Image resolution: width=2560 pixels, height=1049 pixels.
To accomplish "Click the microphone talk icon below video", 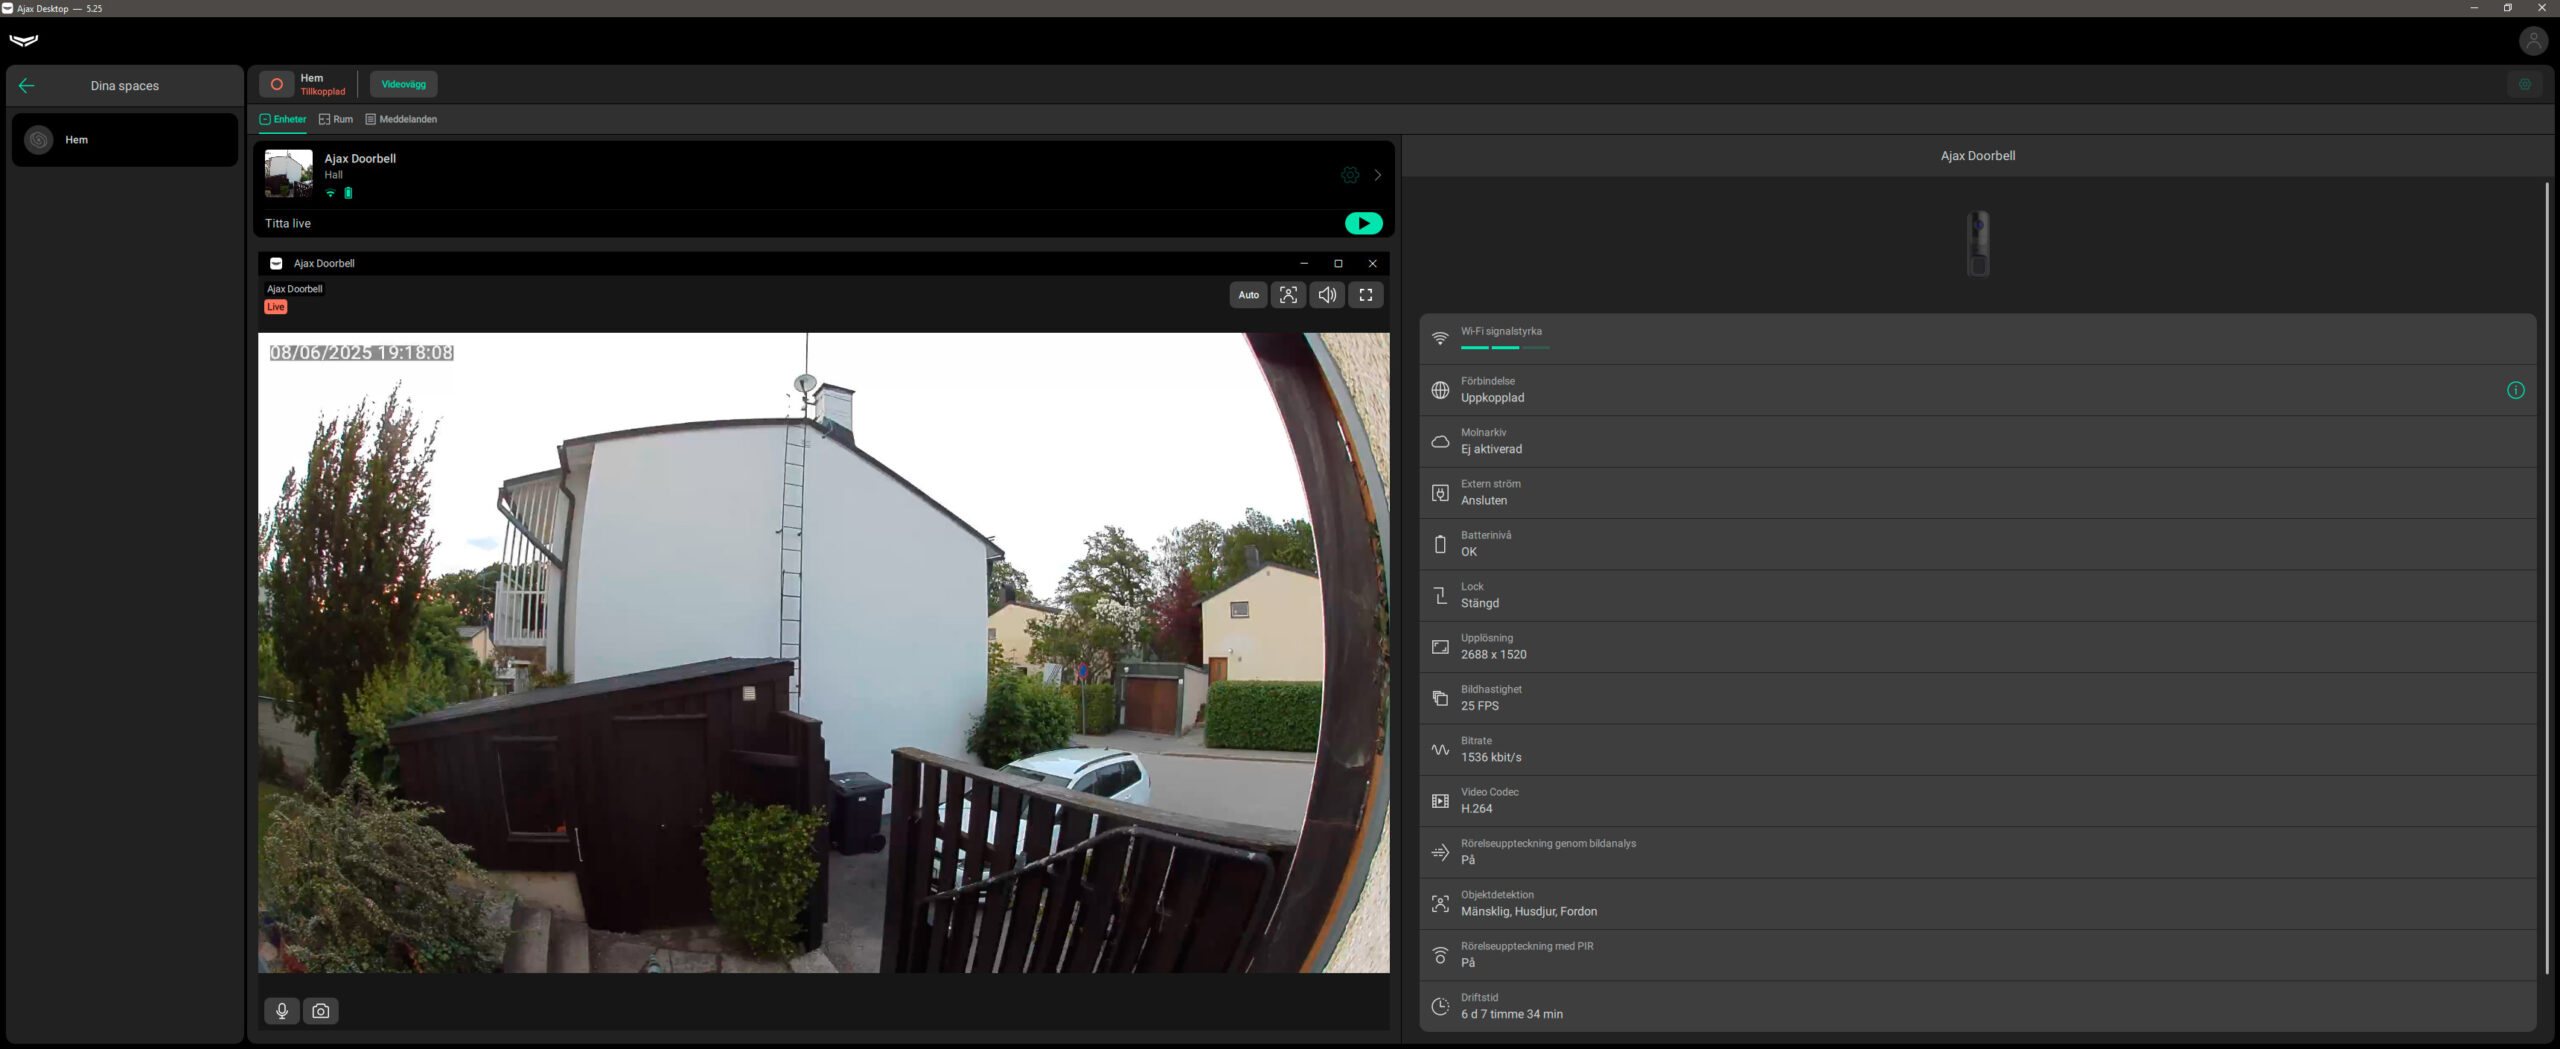I will (x=282, y=1011).
